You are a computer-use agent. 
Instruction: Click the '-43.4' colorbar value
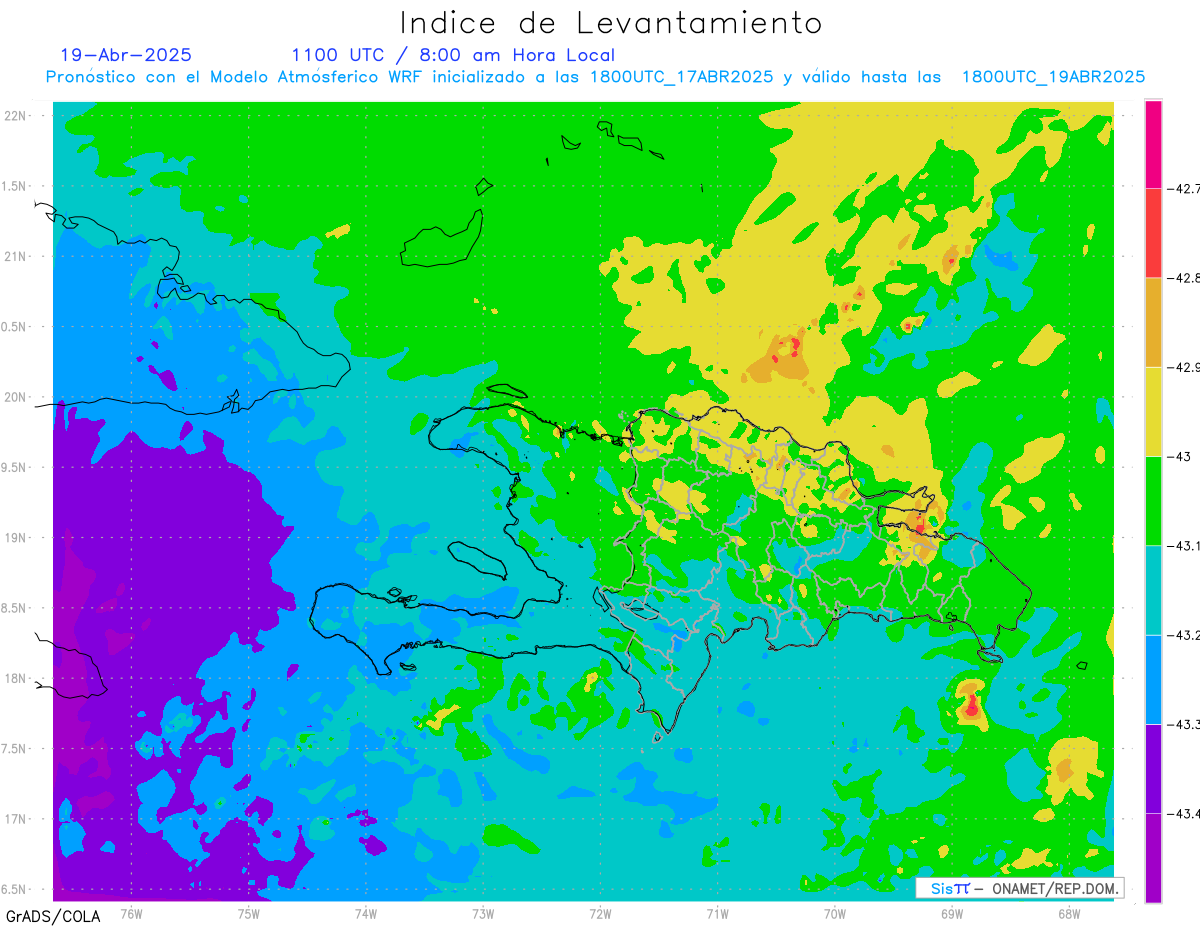pyautogui.click(x=1184, y=813)
